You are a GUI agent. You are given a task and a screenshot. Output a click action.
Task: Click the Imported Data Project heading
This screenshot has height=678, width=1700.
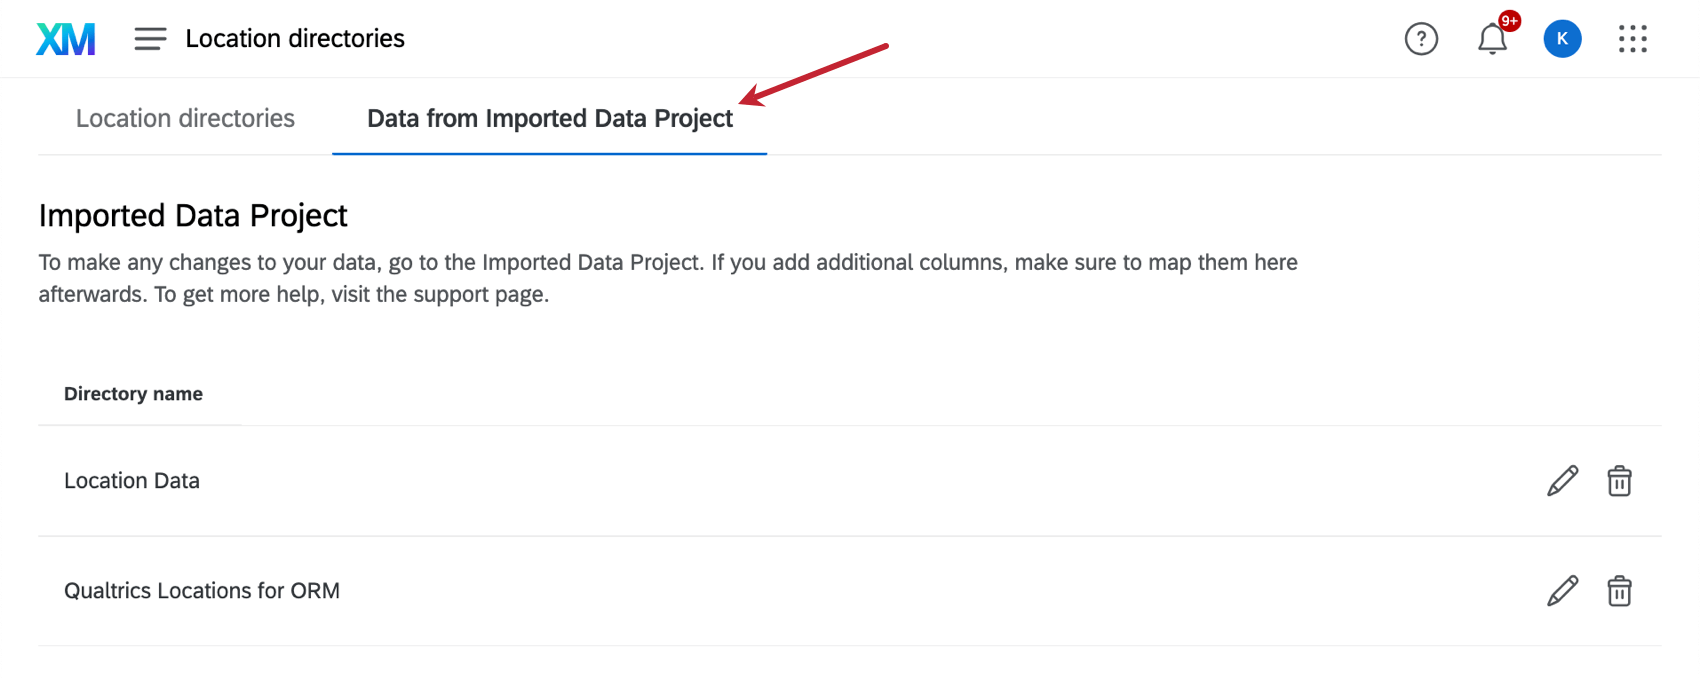click(192, 215)
